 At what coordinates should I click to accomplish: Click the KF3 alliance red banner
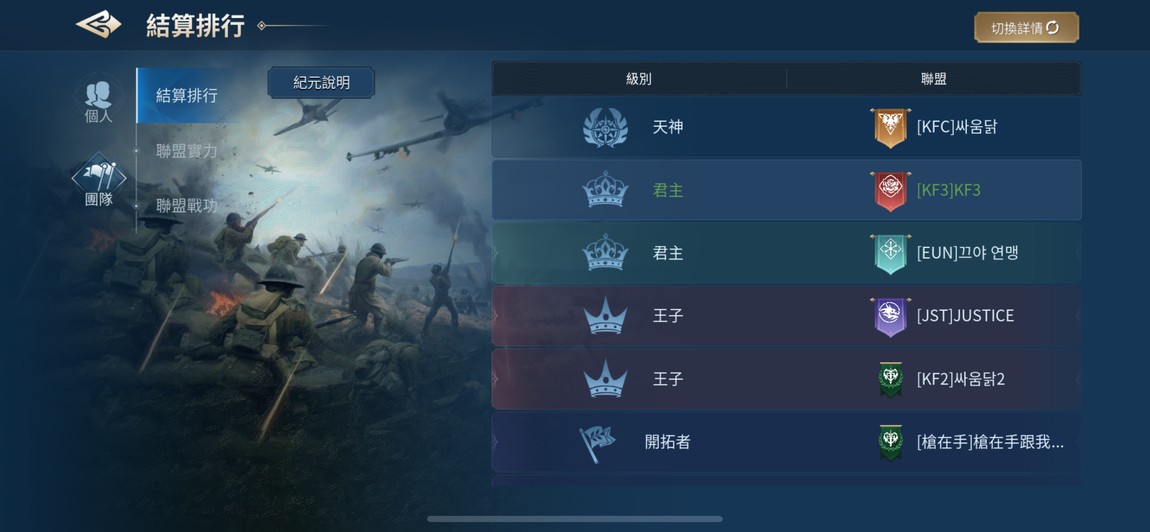tap(890, 191)
